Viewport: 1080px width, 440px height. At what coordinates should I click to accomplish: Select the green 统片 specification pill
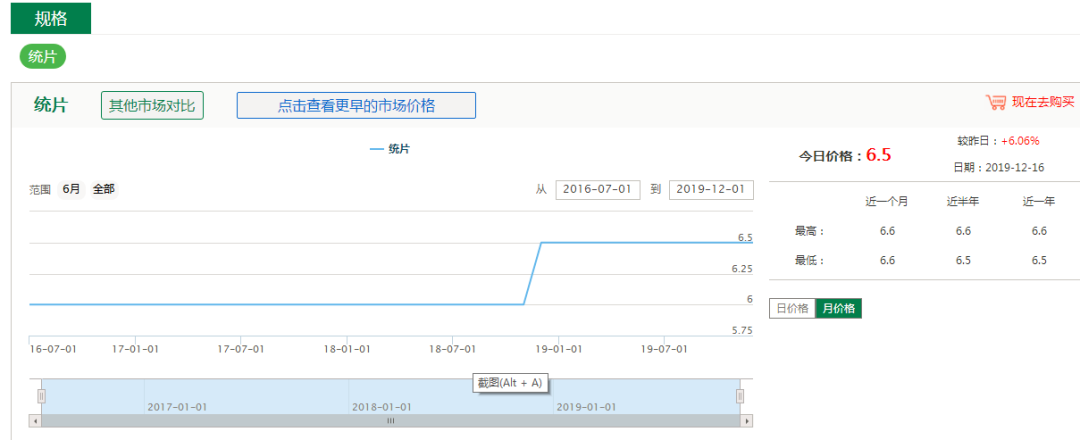click(43, 57)
